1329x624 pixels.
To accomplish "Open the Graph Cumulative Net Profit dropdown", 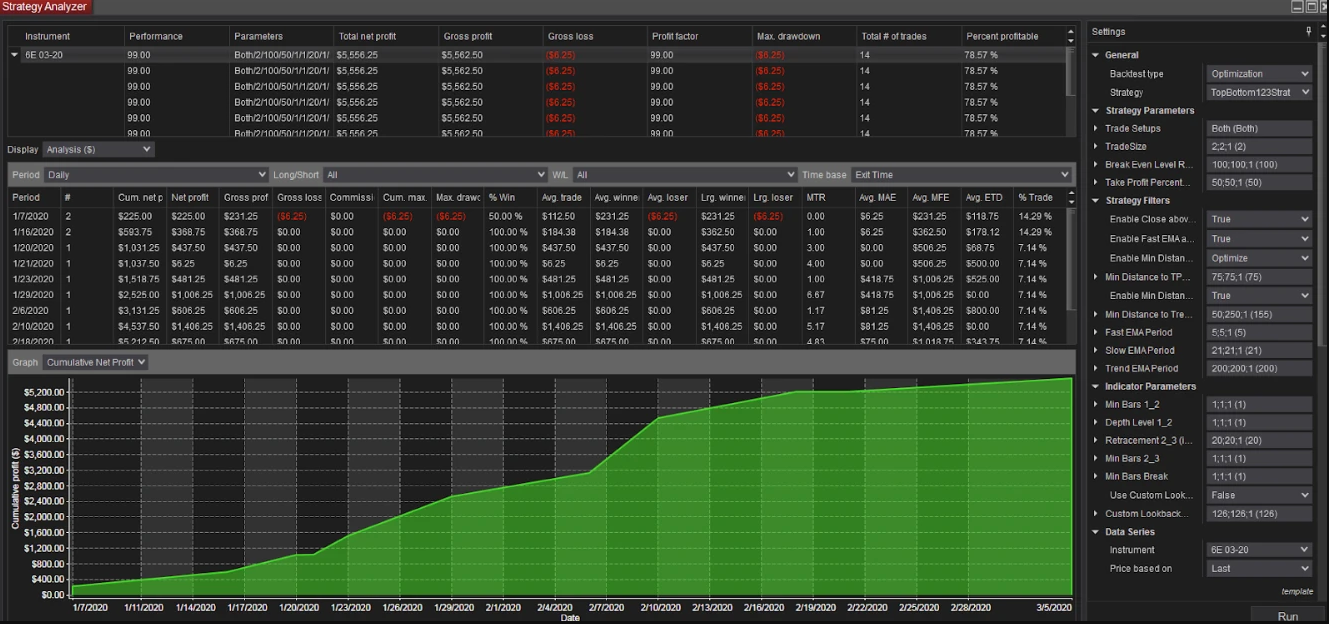I will pos(95,362).
